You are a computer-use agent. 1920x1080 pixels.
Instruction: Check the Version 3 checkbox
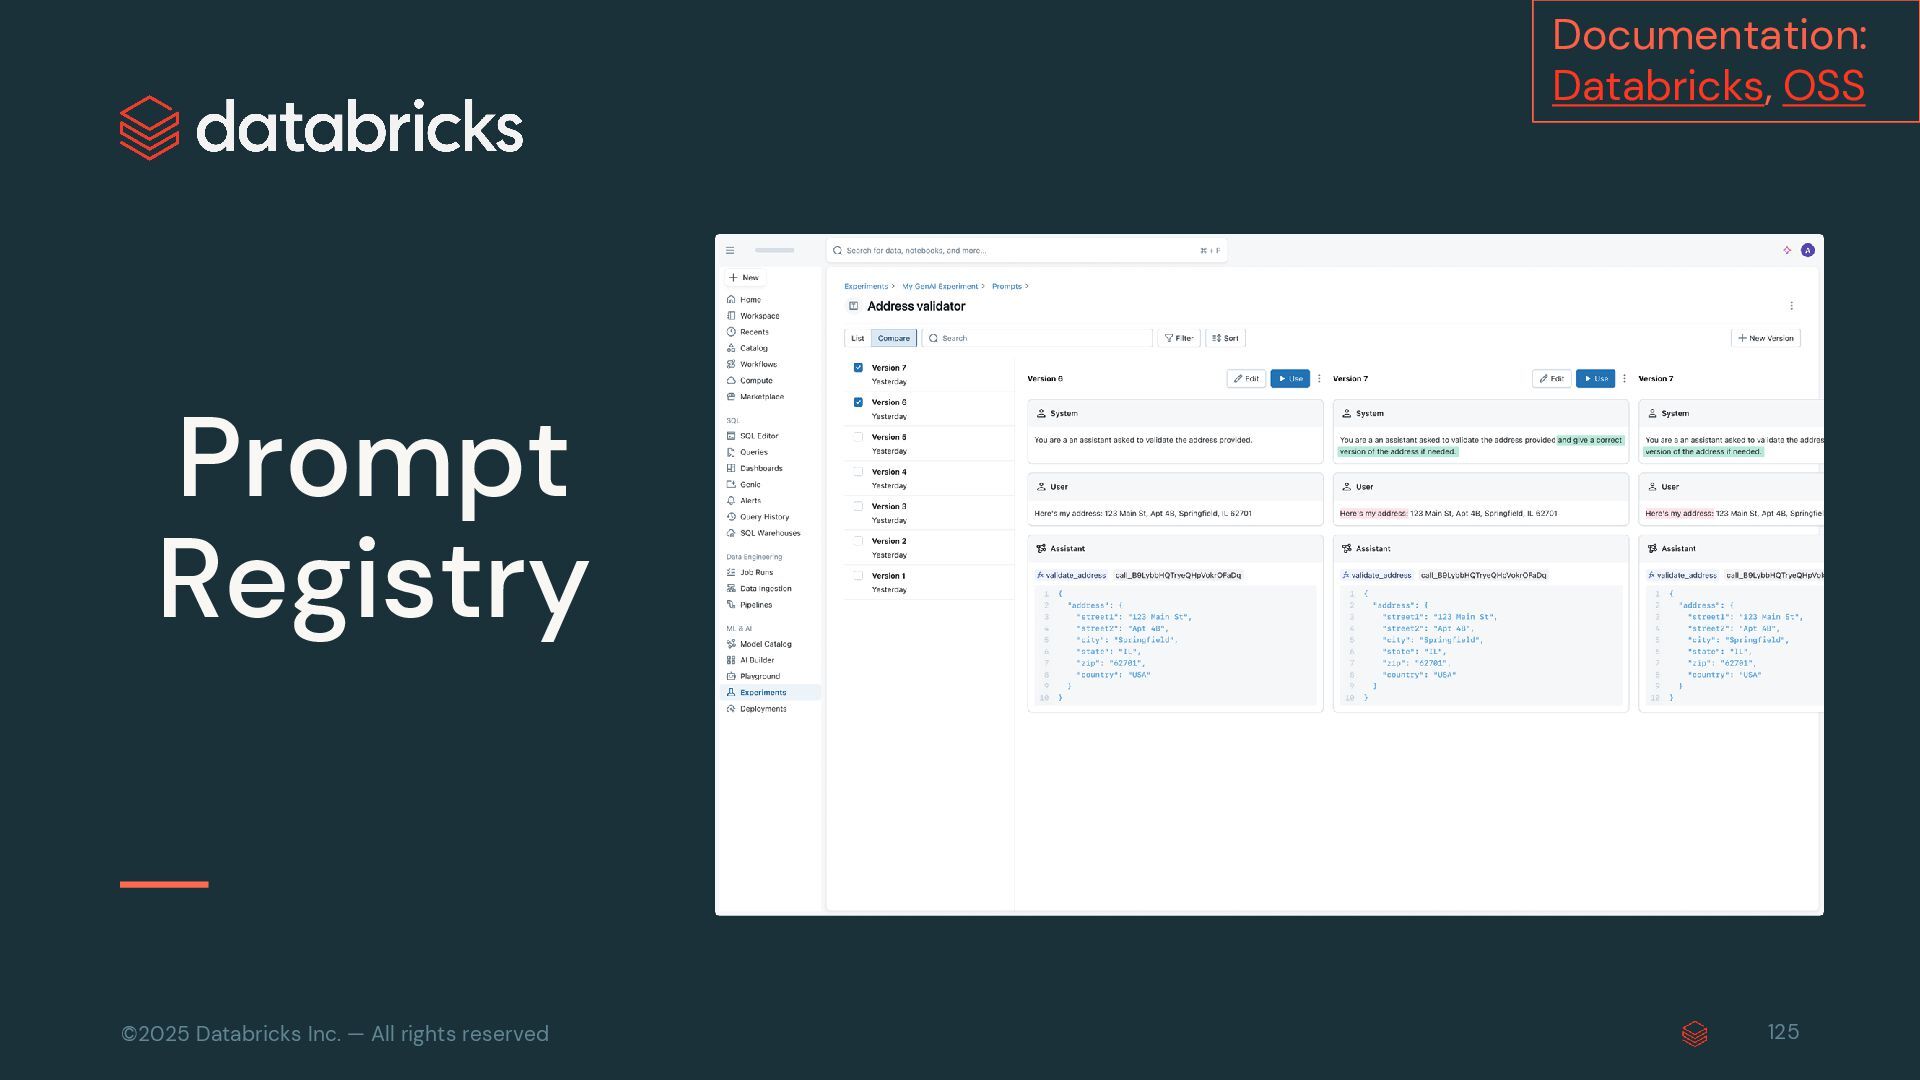[x=858, y=506]
